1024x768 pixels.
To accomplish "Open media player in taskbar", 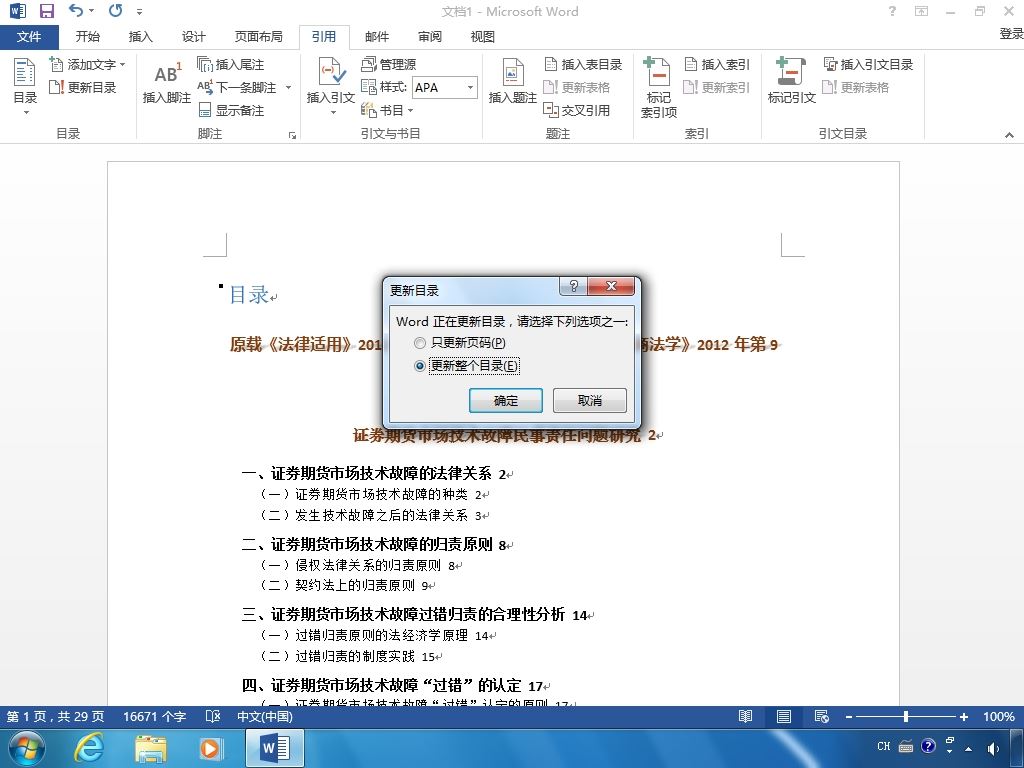I will coord(211,748).
